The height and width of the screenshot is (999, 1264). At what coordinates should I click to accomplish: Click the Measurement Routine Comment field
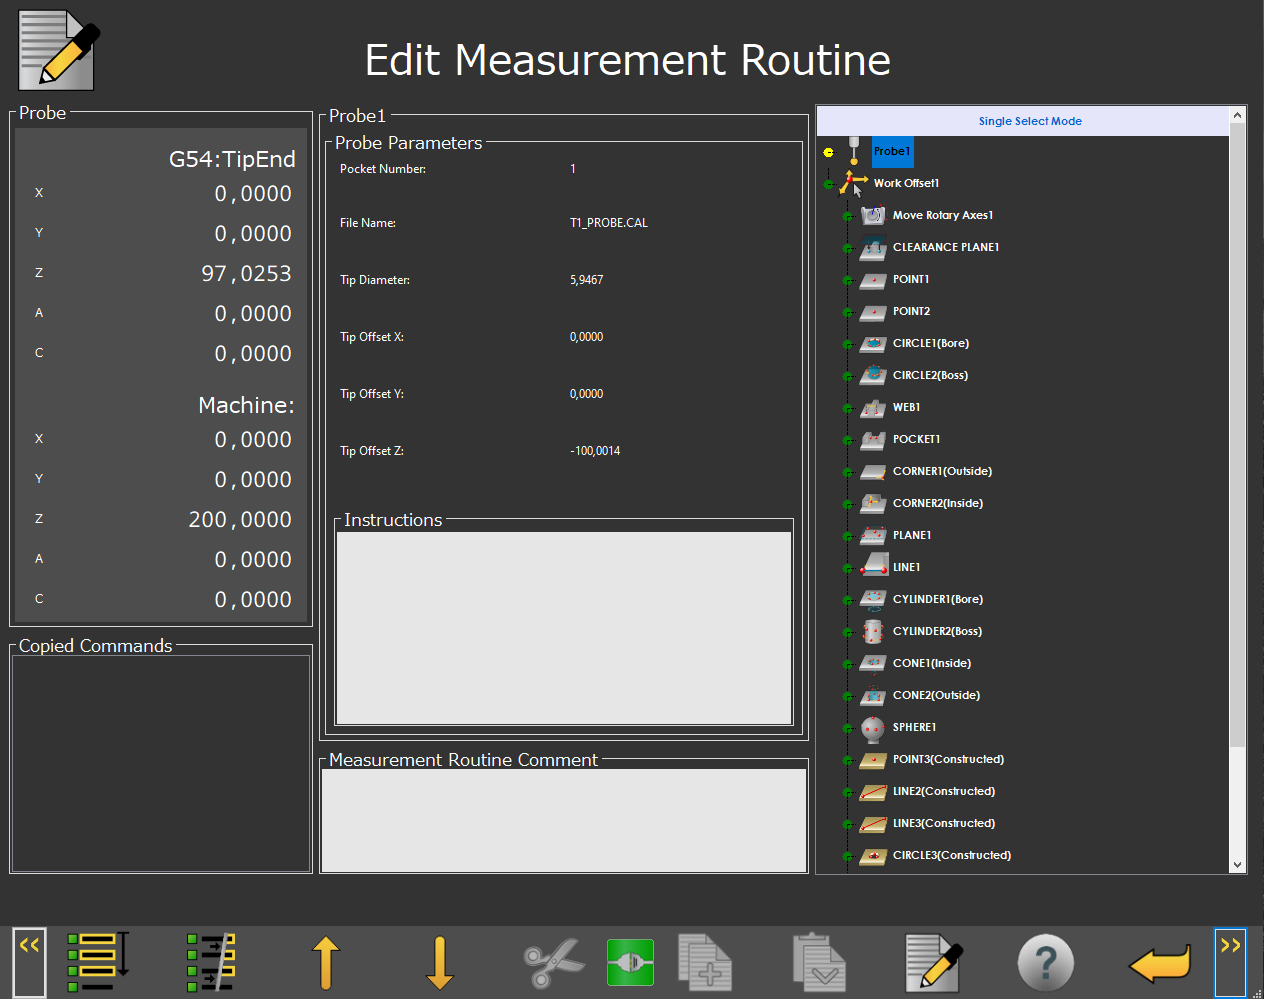tap(563, 820)
